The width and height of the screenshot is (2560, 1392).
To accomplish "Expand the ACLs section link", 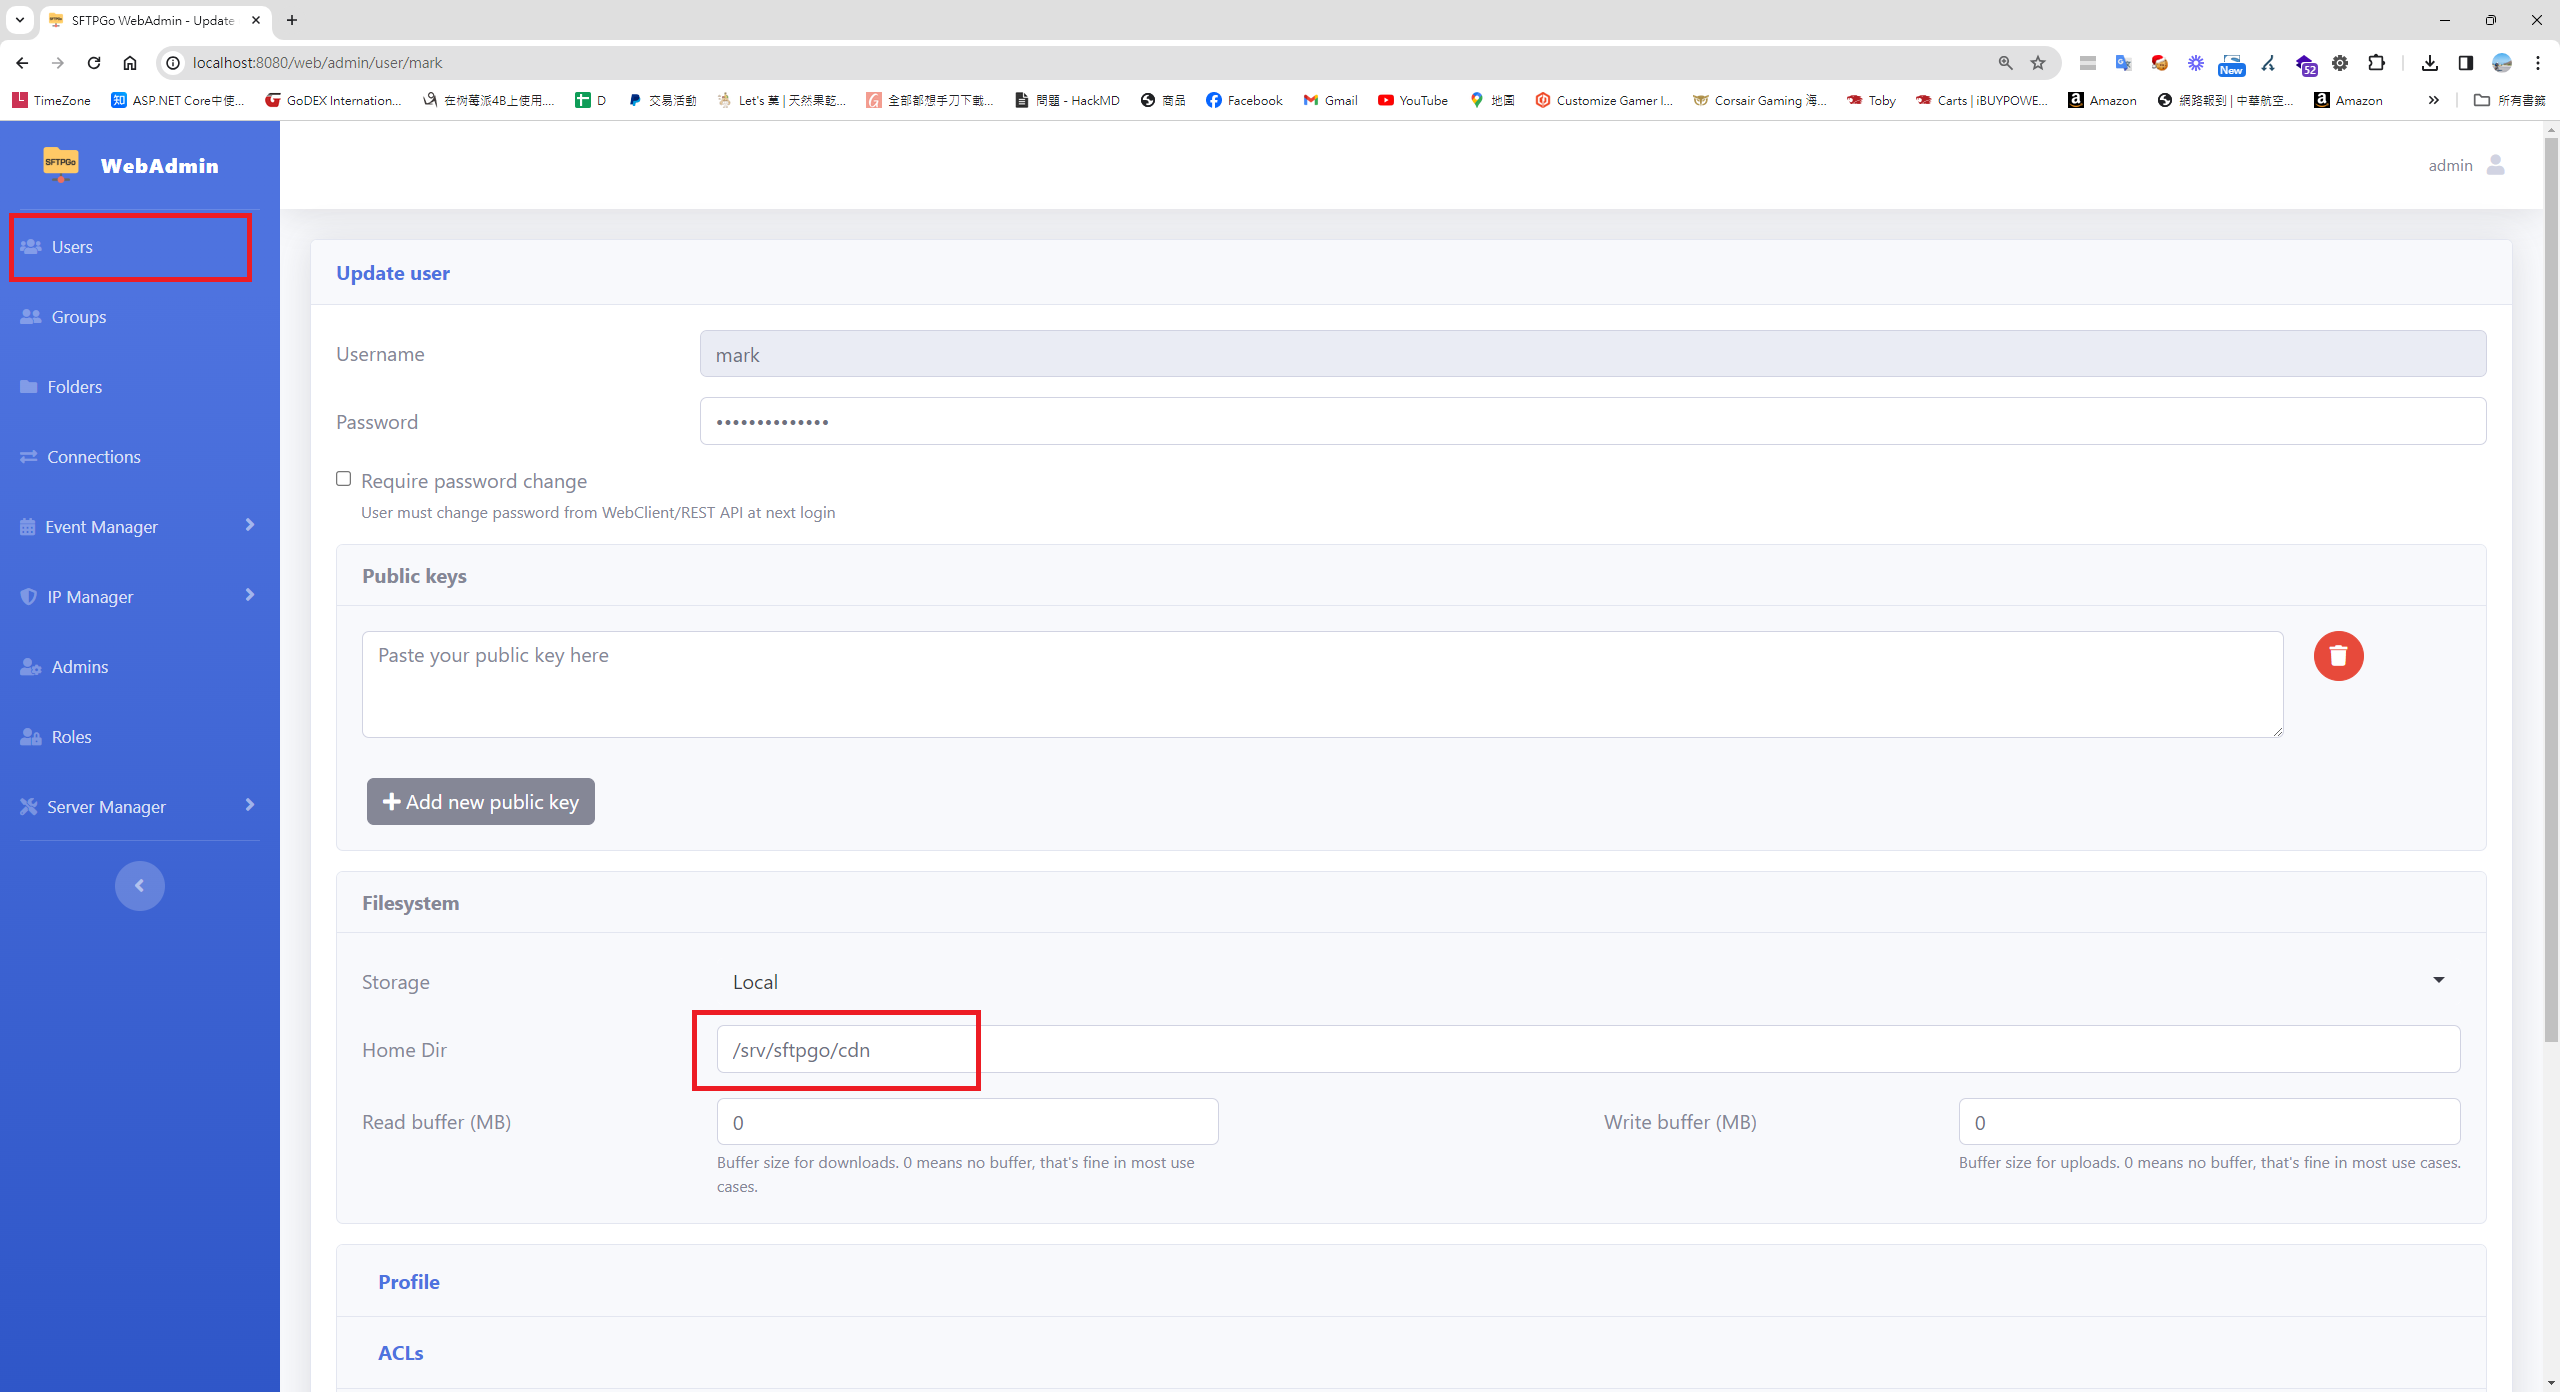I will 400,1353.
